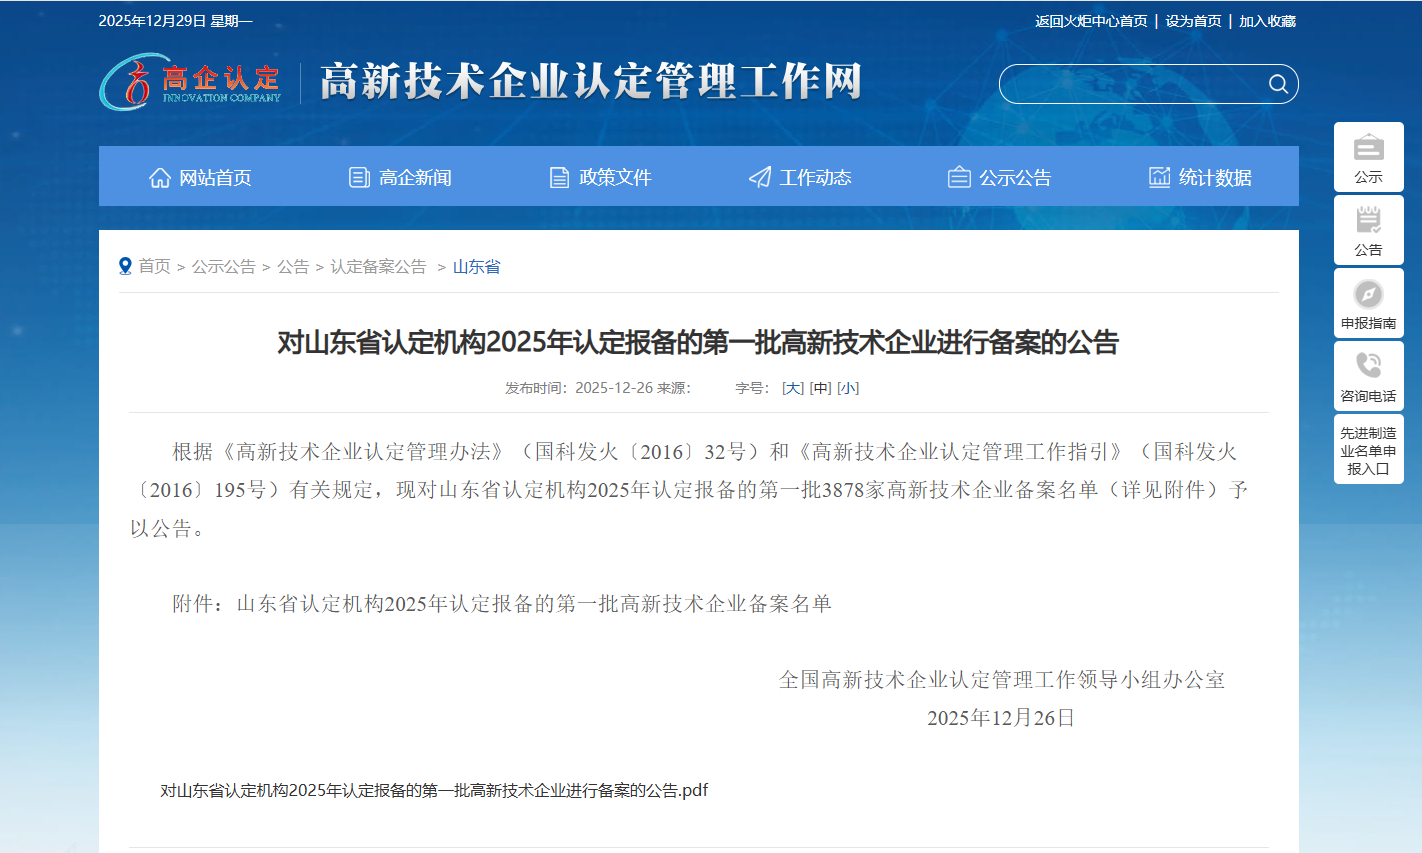Click the compass icon for 申报指南

[x=1368, y=294]
